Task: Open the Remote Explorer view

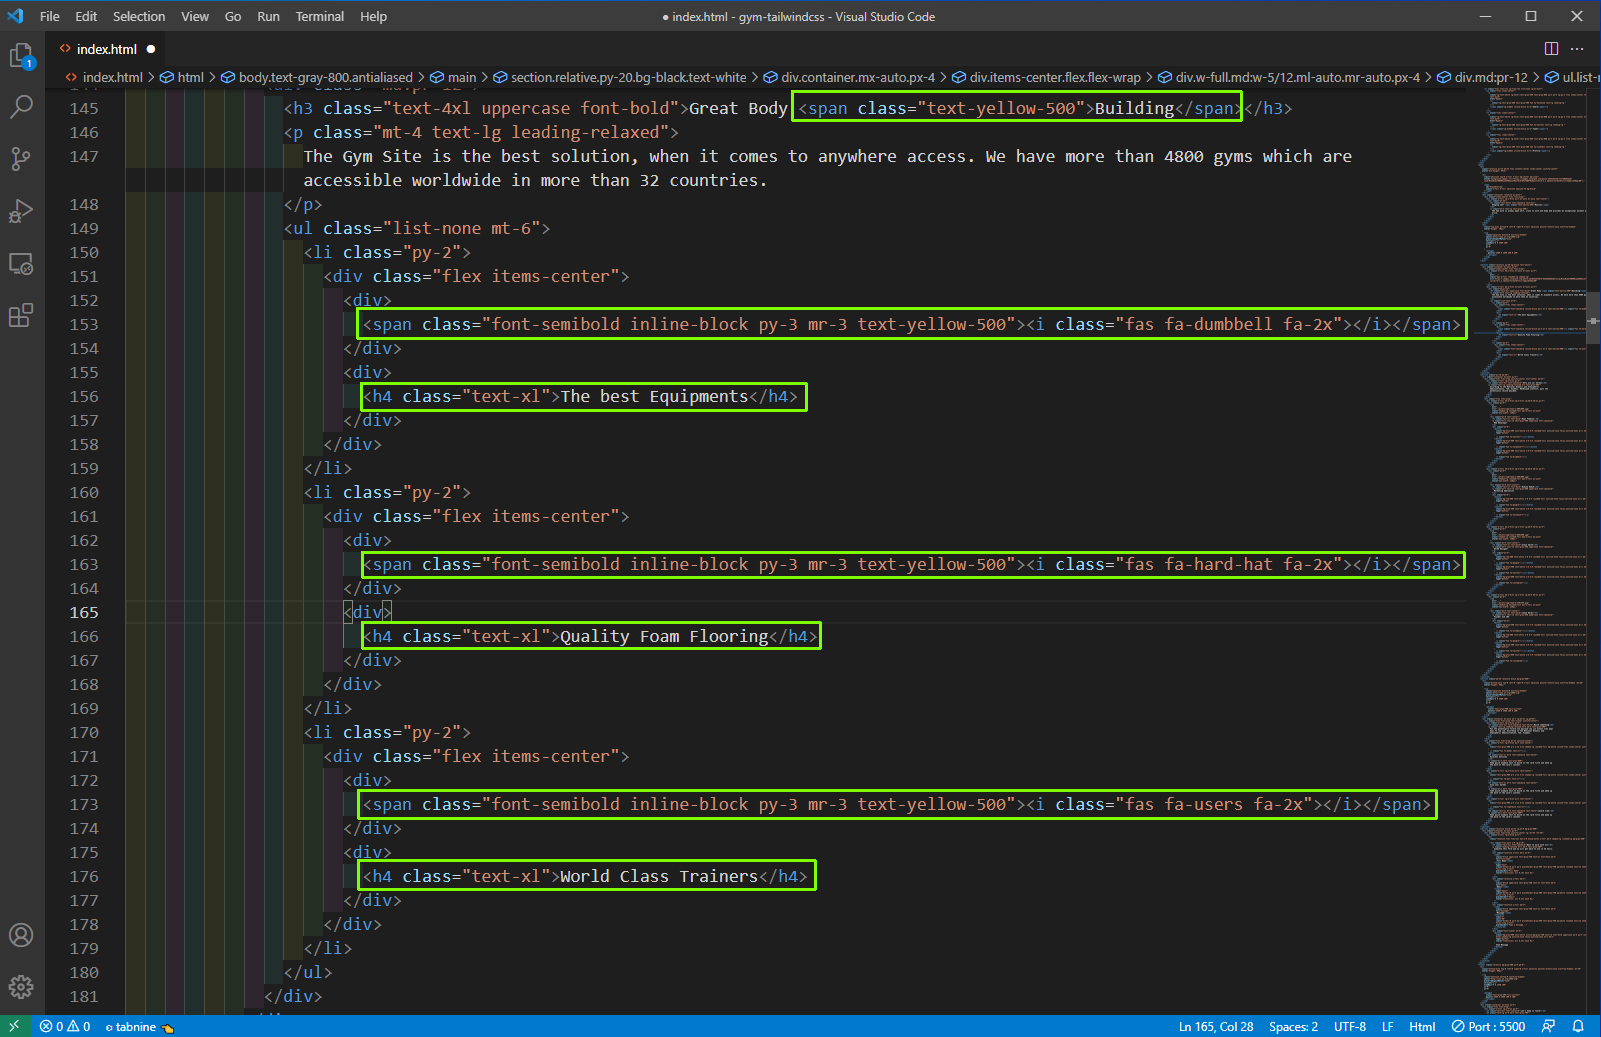Action: click(22, 264)
